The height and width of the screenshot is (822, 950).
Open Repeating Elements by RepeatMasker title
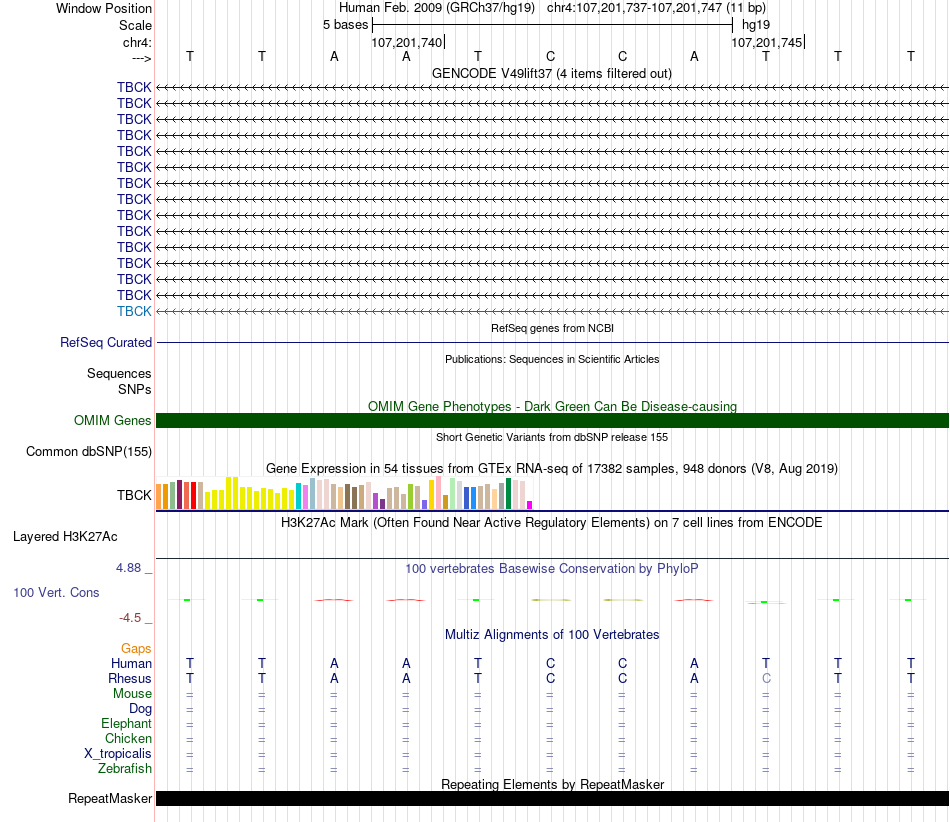click(553, 784)
